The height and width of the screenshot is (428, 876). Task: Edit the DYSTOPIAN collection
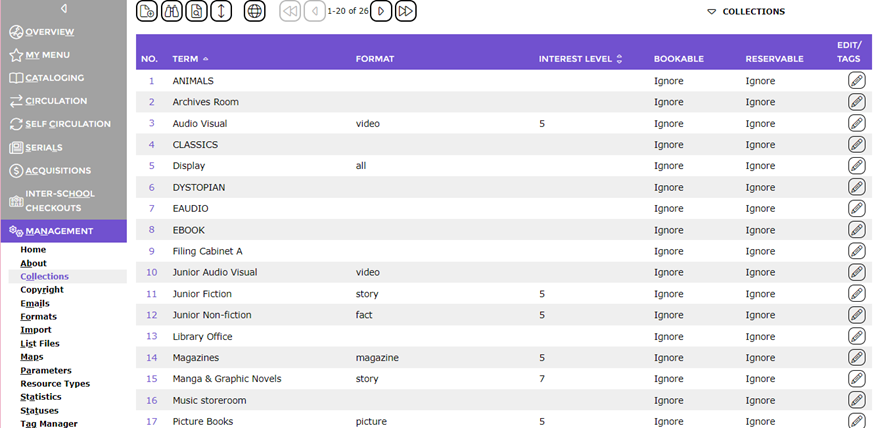tap(856, 187)
